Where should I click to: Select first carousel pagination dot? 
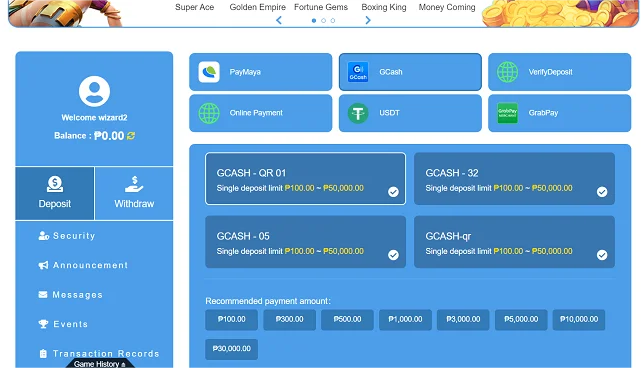(314, 20)
